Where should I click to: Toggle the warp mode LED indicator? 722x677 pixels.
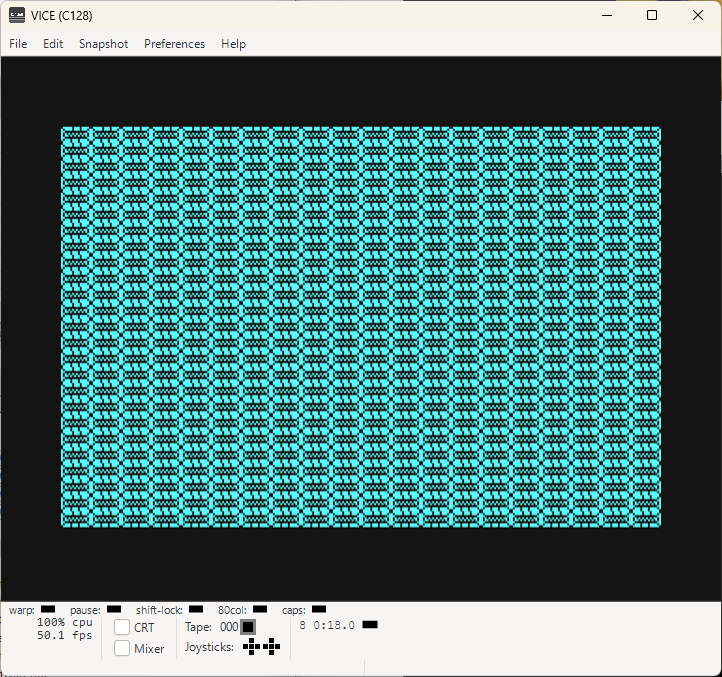tap(48, 609)
